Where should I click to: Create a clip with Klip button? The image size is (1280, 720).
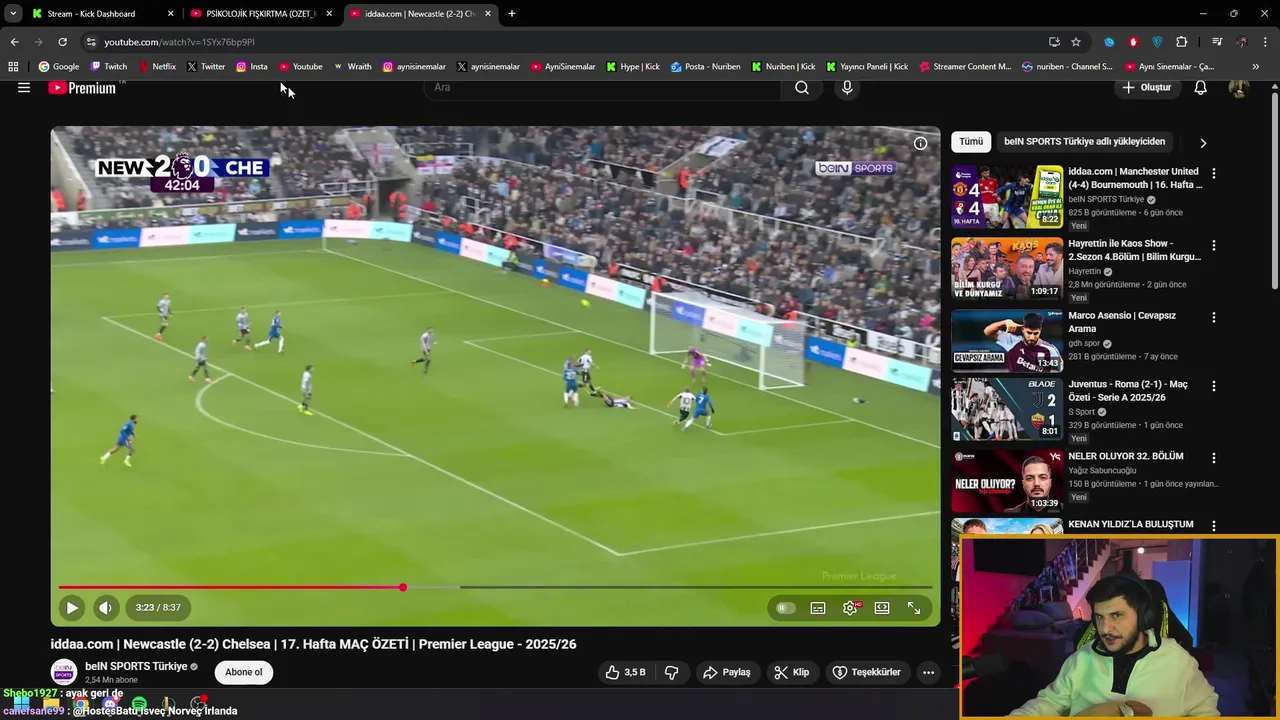(x=792, y=672)
